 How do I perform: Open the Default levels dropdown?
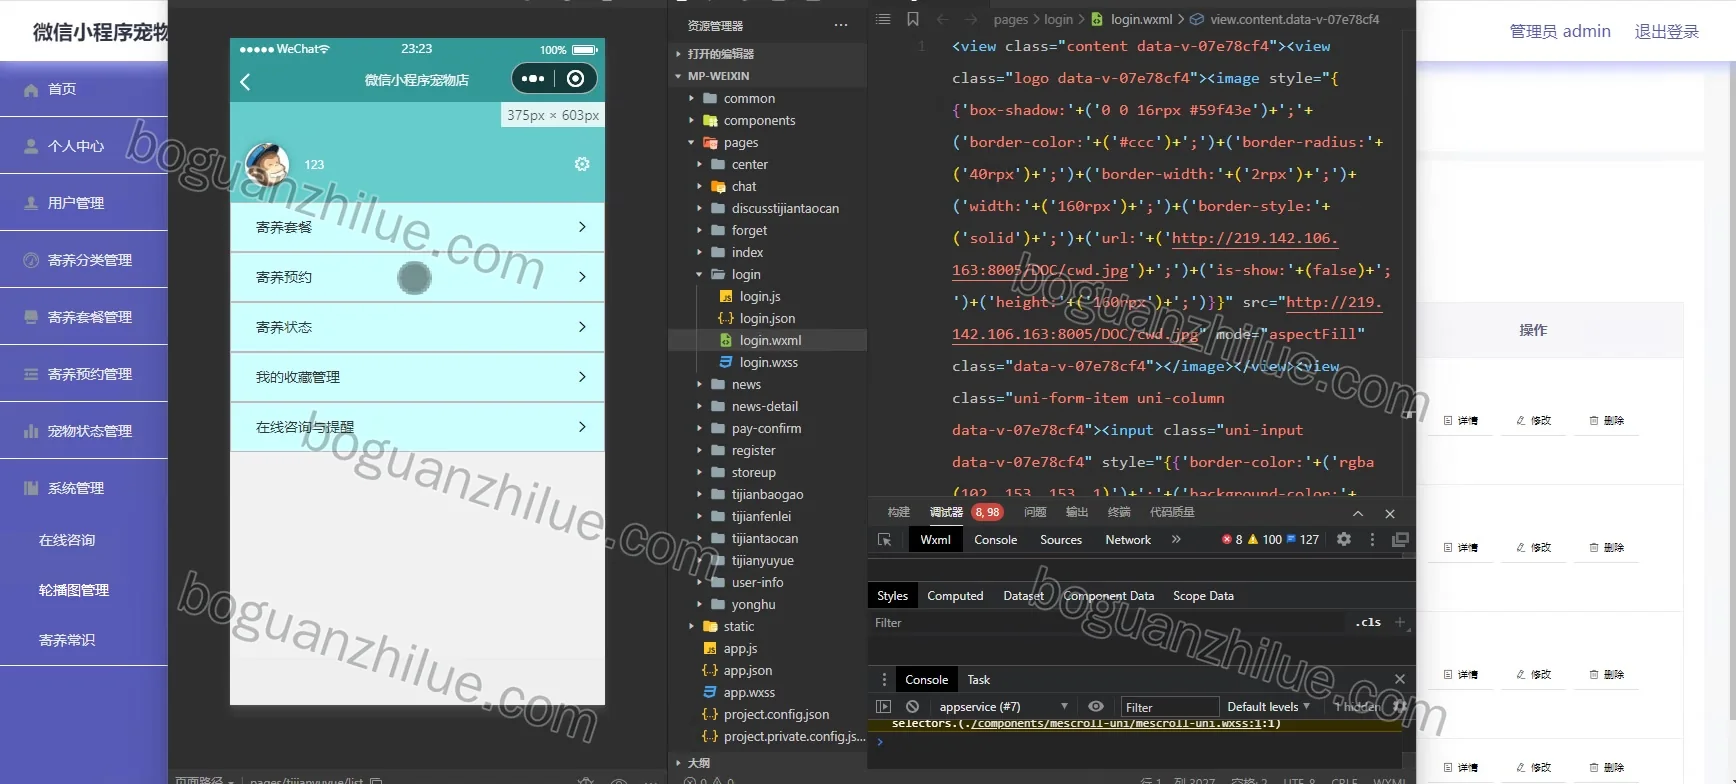1268,706
